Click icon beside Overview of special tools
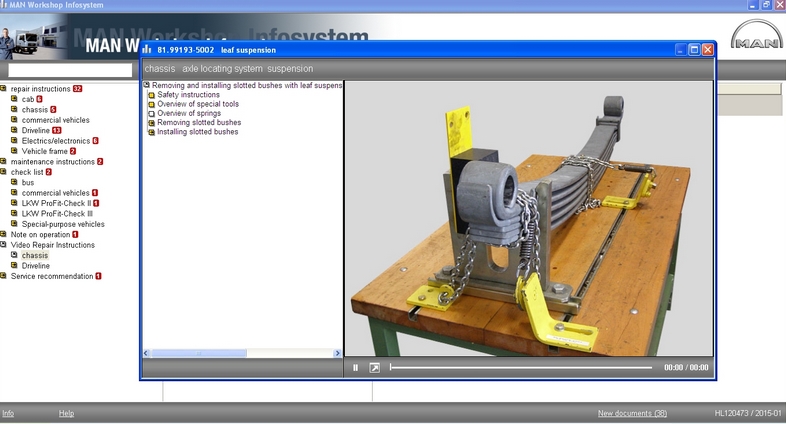Screen dimensions: 786x424 click(x=151, y=104)
